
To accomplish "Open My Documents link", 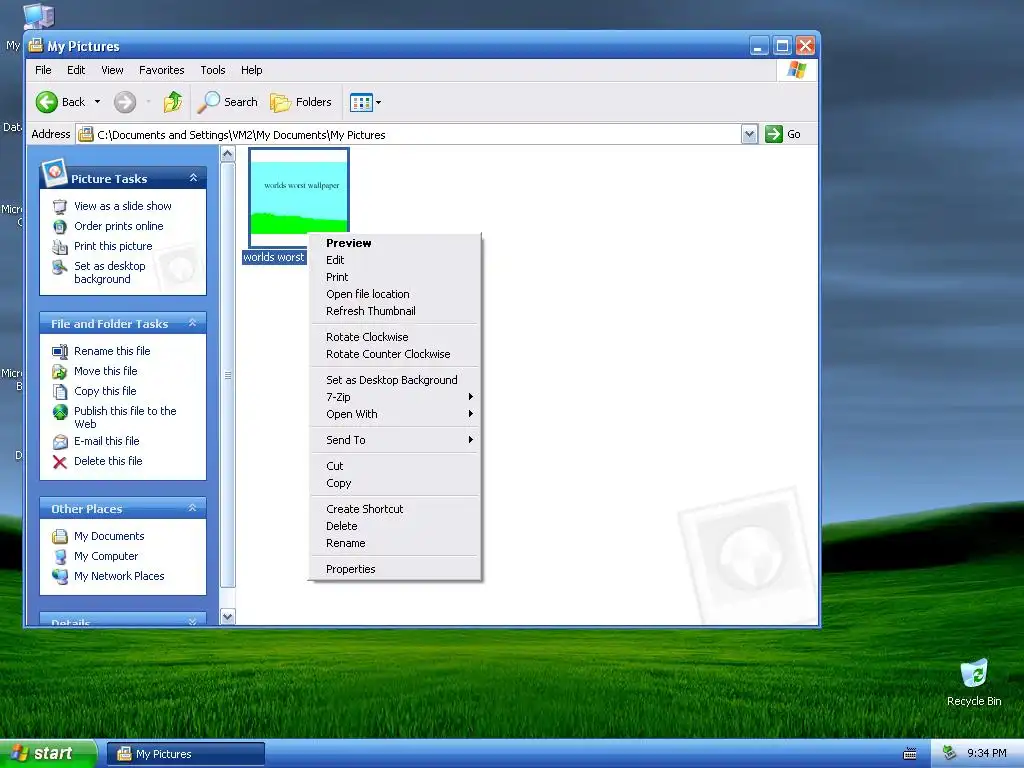I will [109, 536].
